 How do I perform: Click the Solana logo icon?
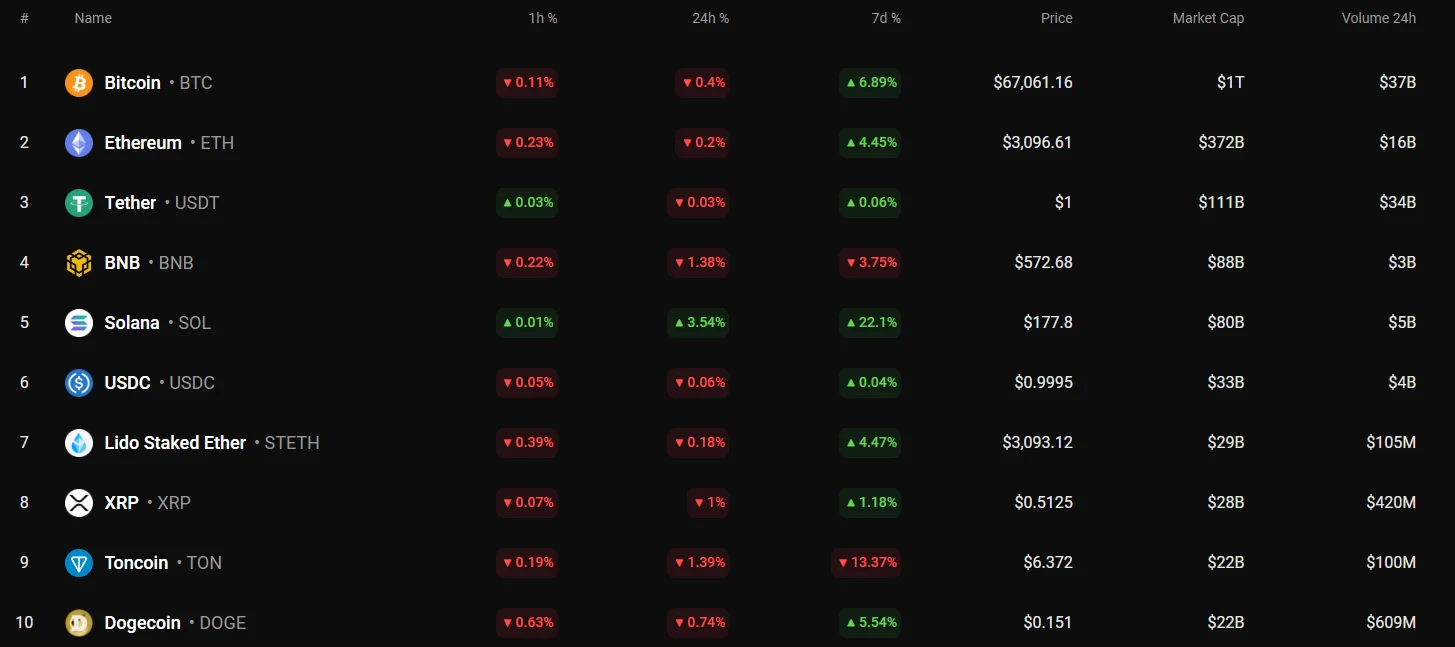point(79,323)
